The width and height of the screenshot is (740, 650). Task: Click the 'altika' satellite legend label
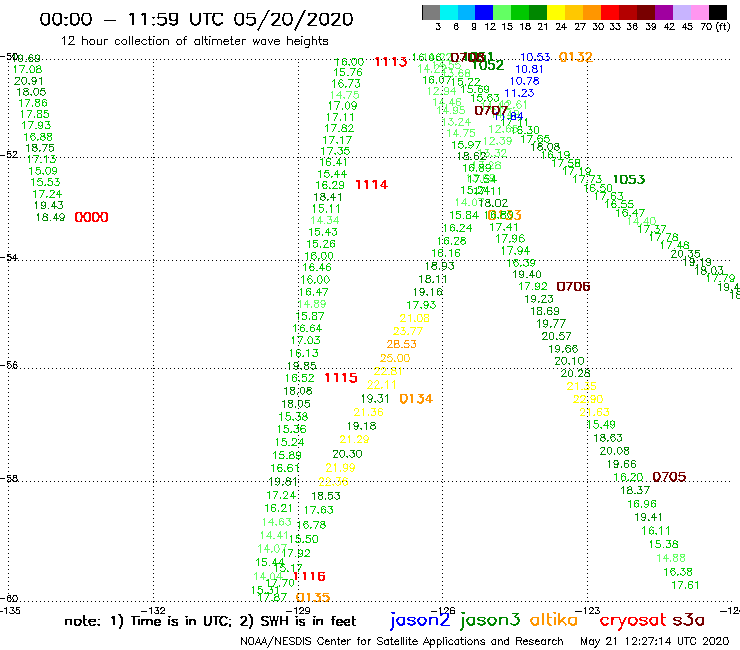pos(554,619)
